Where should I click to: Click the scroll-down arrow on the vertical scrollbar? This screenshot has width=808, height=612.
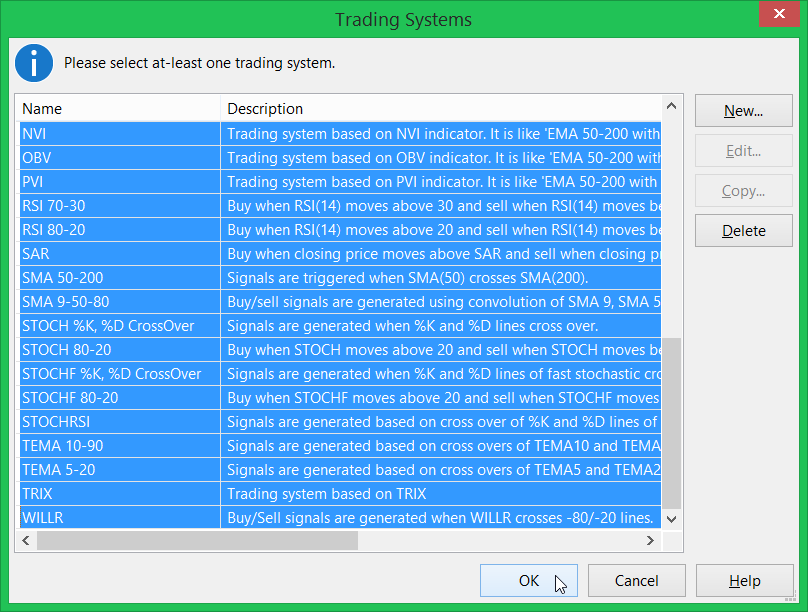pos(671,520)
